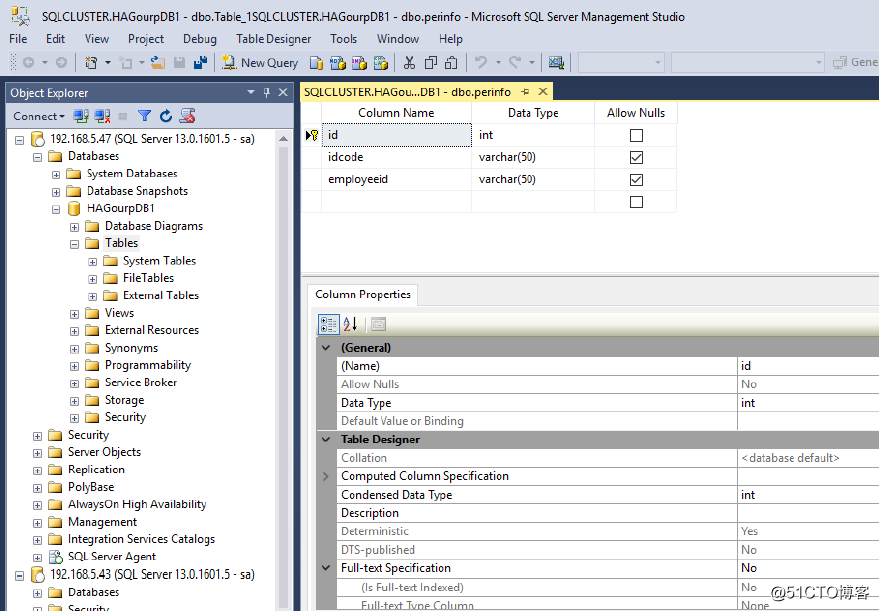Image resolution: width=879 pixels, height=611 pixels.
Task: Expand the System Databases folder
Action: [56, 174]
